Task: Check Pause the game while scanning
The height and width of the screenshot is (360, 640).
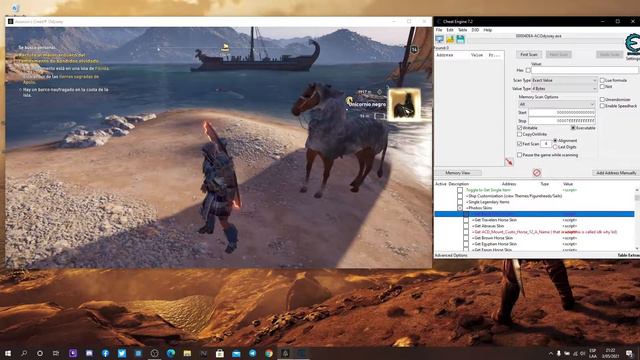Action: click(x=520, y=155)
